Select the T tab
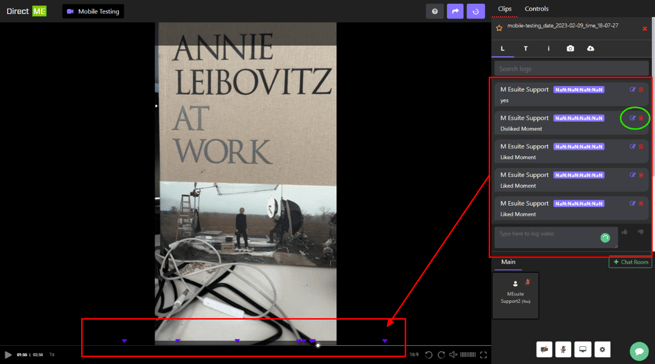 (526, 48)
